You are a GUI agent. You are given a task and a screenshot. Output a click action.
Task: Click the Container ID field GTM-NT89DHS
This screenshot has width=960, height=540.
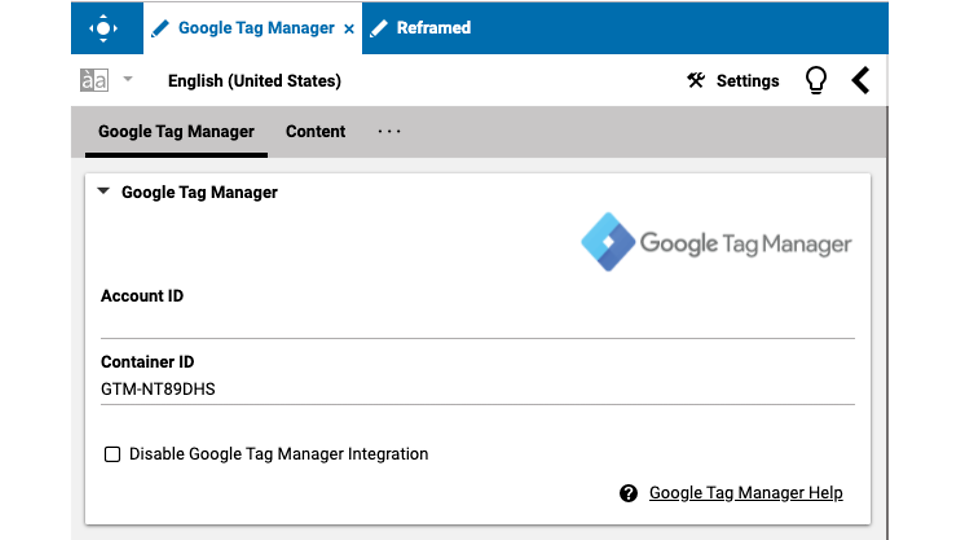tap(478, 389)
